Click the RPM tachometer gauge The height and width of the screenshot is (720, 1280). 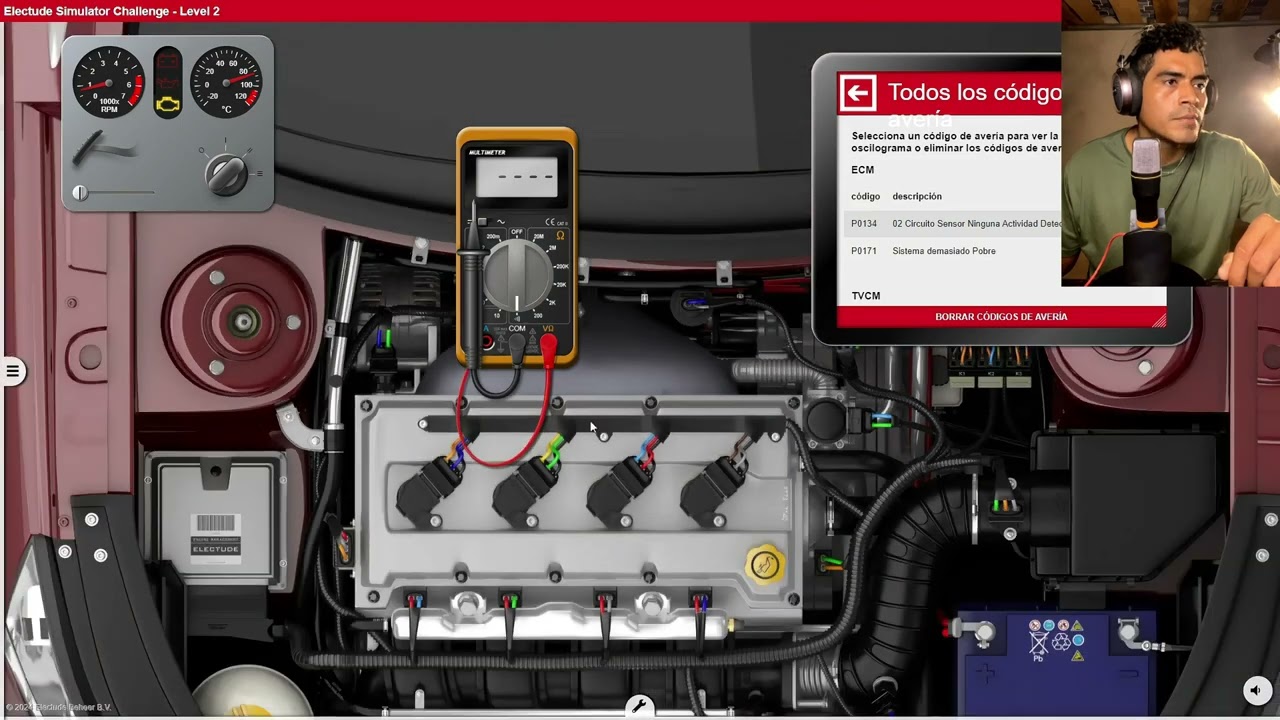click(x=109, y=81)
